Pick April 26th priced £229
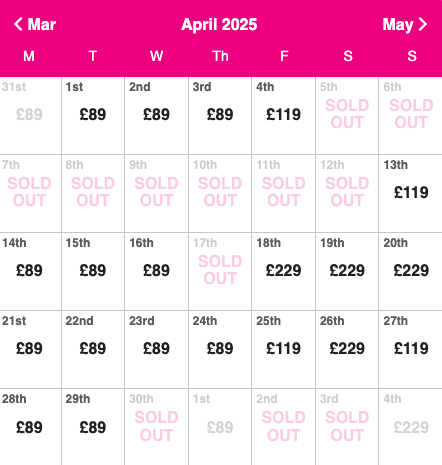Image resolution: width=442 pixels, height=465 pixels. (x=347, y=350)
